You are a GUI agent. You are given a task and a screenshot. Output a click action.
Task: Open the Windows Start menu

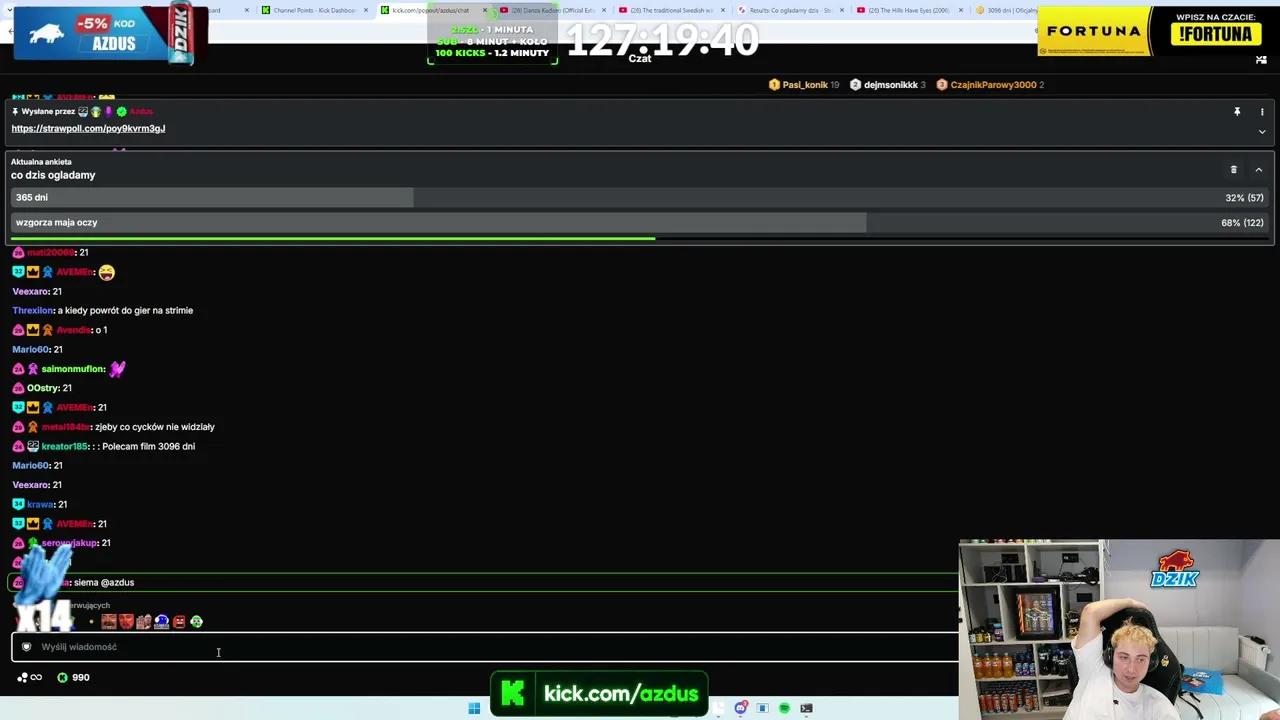click(474, 709)
